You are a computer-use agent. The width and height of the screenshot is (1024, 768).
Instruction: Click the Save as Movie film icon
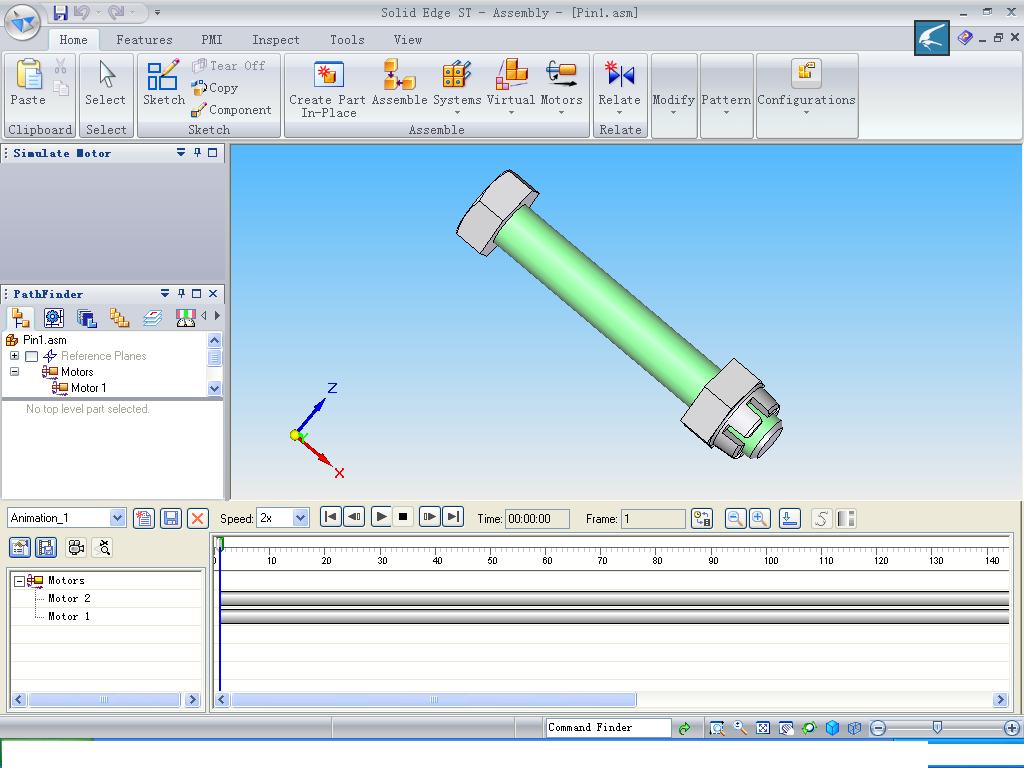(x=46, y=547)
